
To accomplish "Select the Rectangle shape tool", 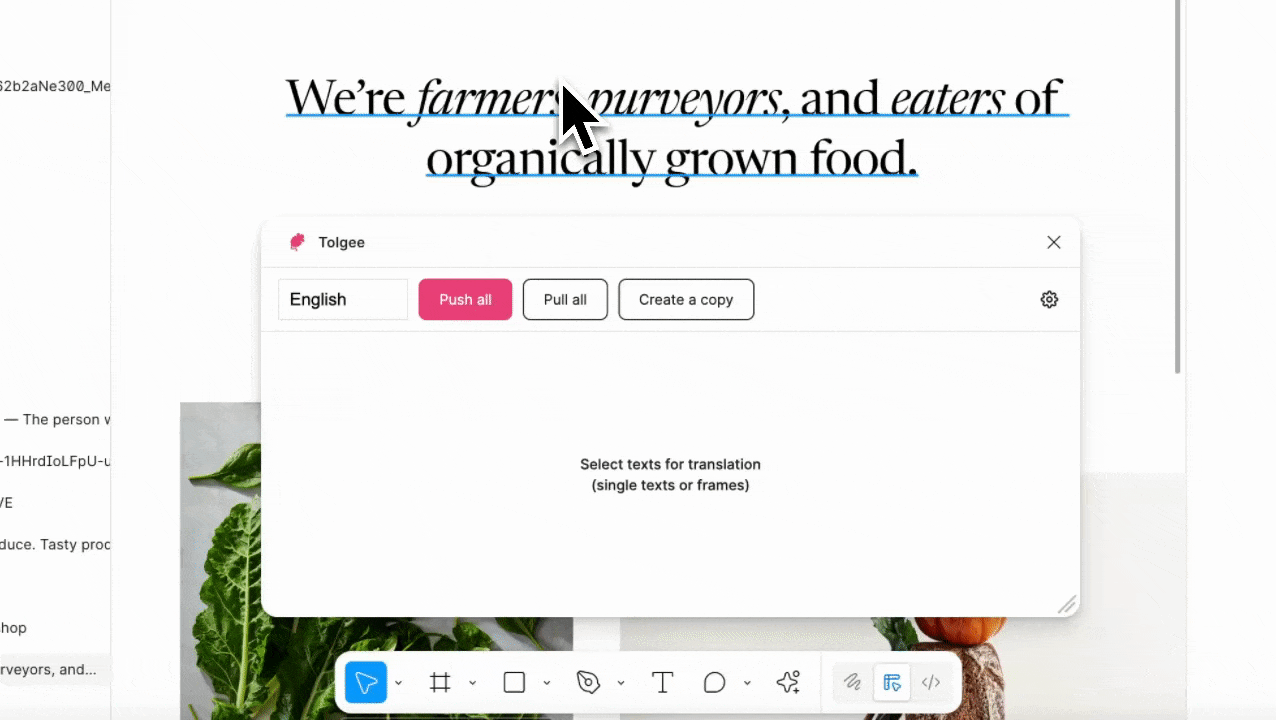I will [514, 683].
